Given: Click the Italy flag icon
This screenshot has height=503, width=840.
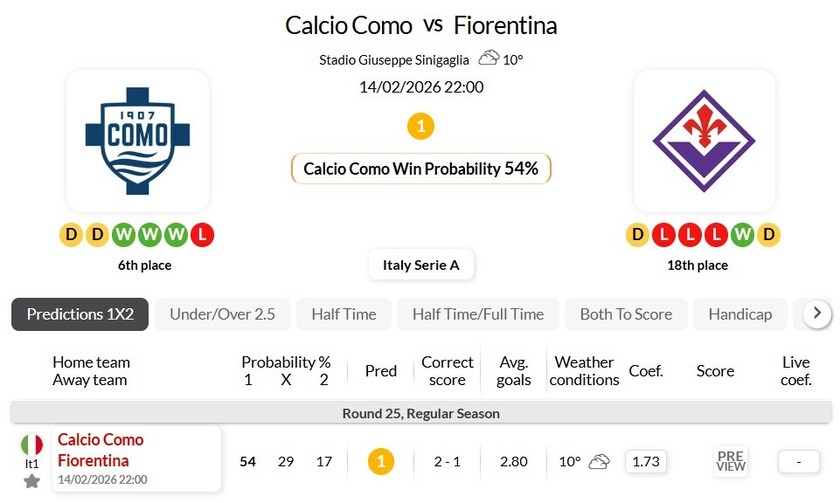Looking at the screenshot, I should [x=32, y=445].
